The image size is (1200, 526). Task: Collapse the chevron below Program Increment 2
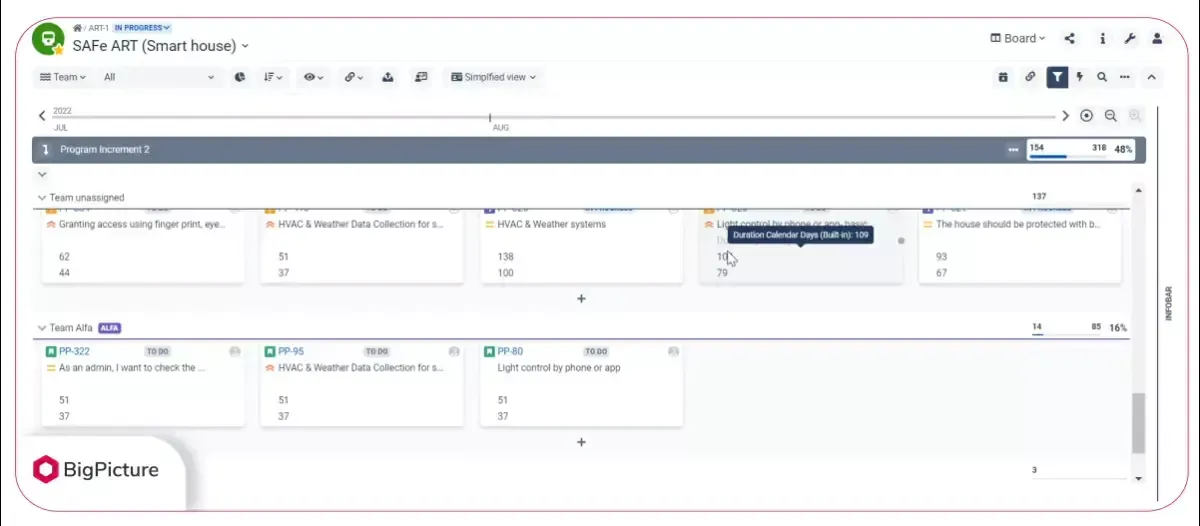42,174
